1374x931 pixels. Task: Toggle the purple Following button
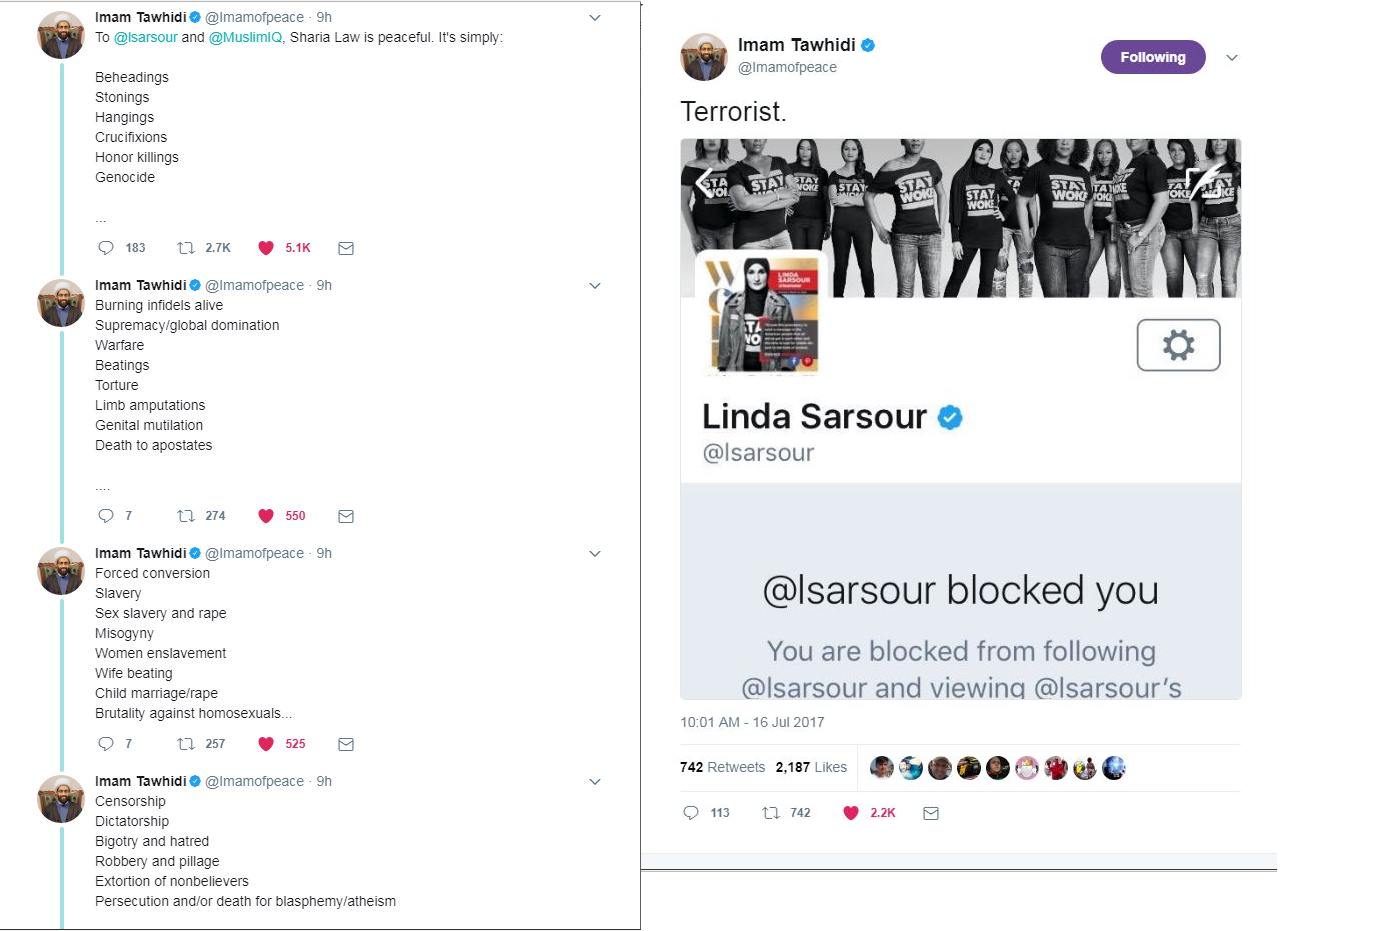pyautogui.click(x=1153, y=57)
